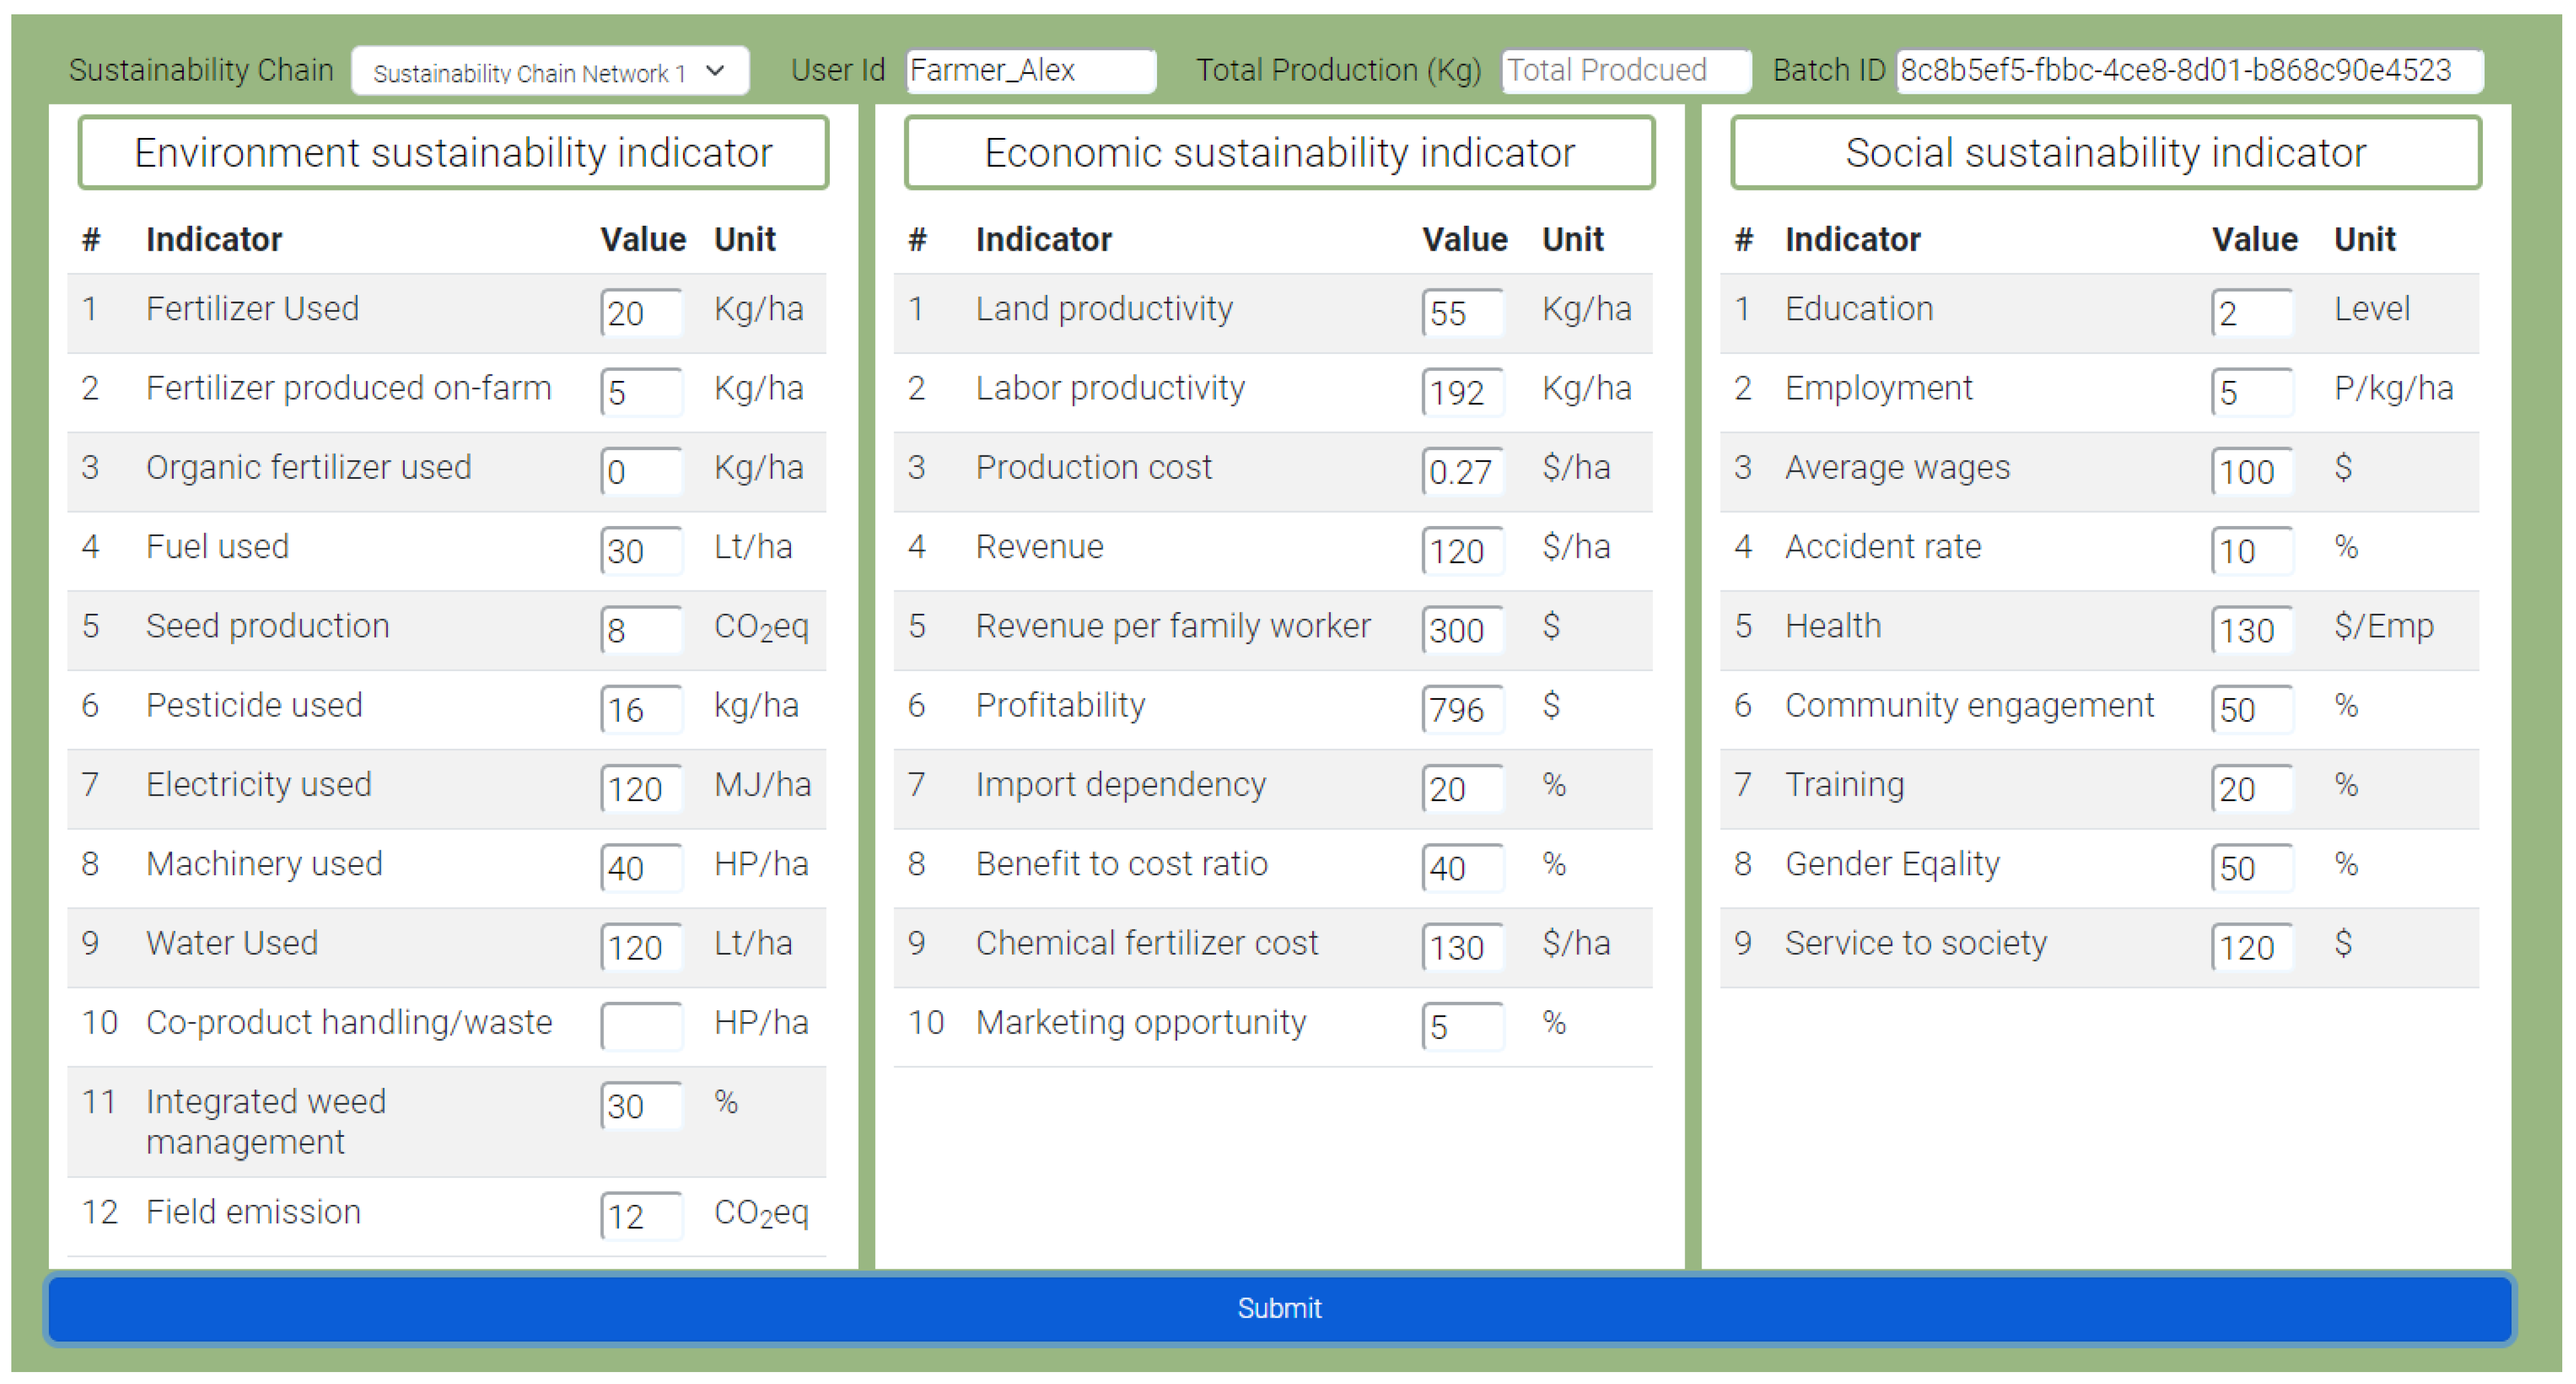Edit the Integrated weed management value
This screenshot has height=1384, width=2576.
[x=641, y=1105]
